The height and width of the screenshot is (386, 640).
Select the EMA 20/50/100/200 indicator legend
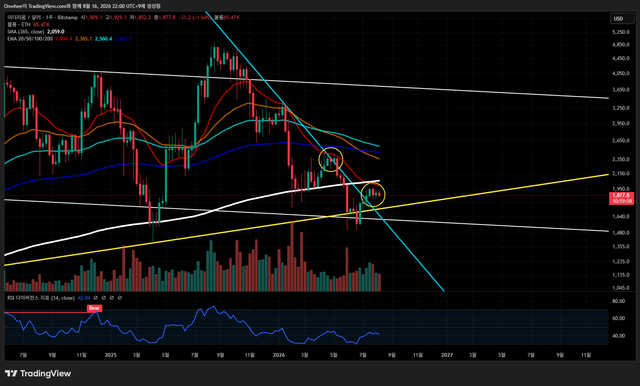(x=30, y=38)
